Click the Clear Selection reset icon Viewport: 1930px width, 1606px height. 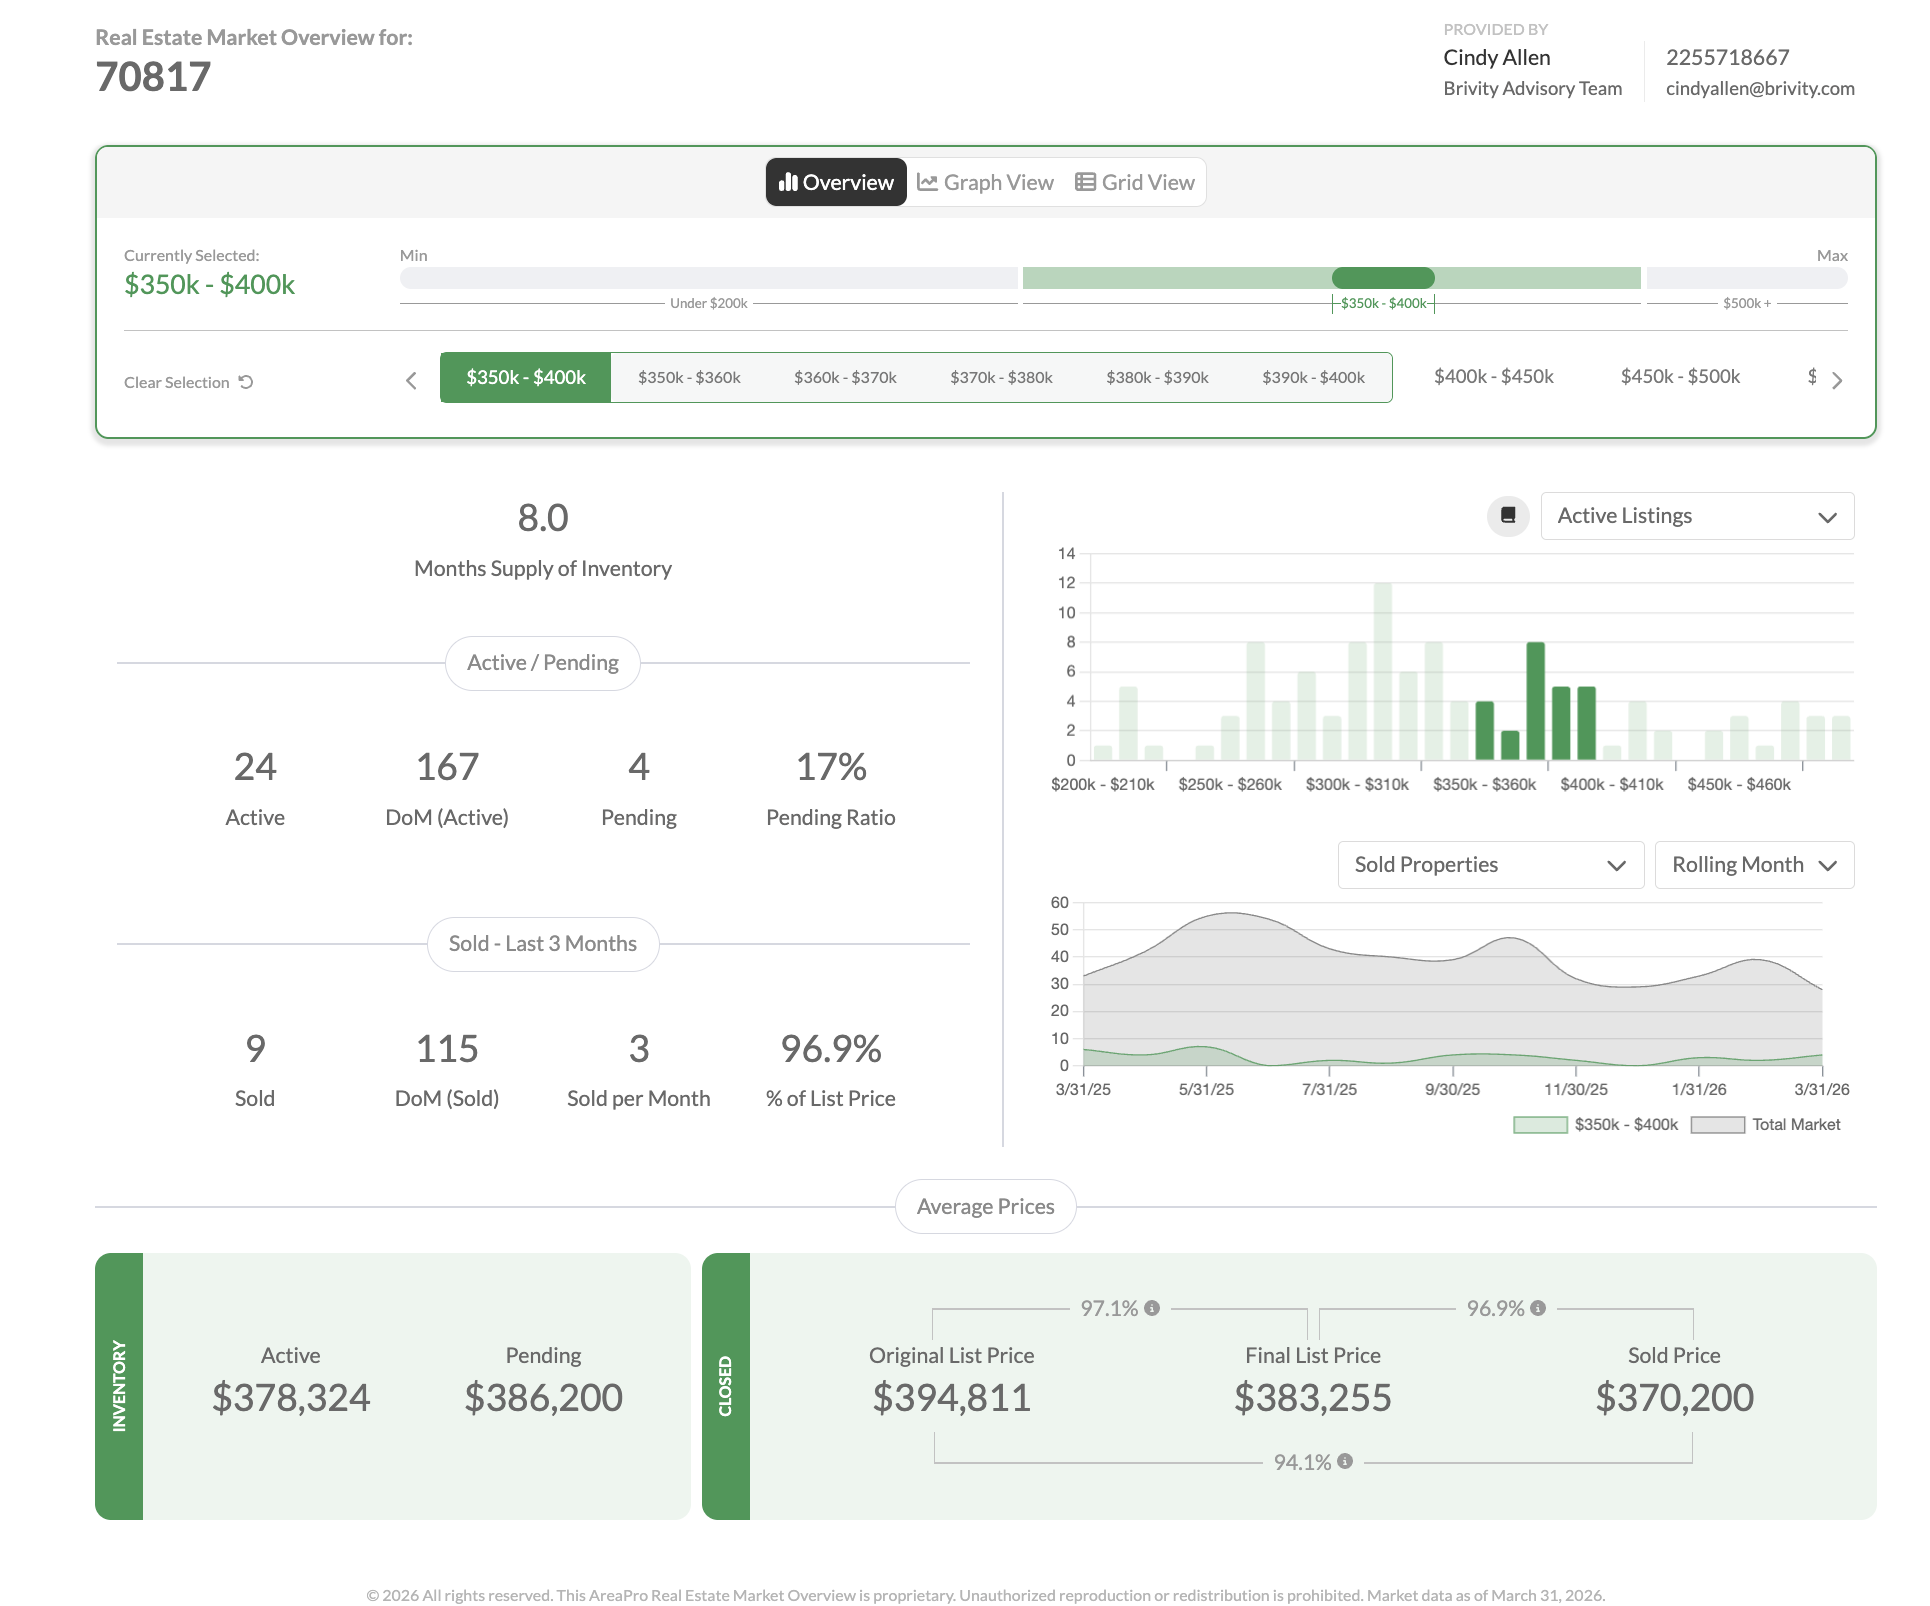coord(246,382)
